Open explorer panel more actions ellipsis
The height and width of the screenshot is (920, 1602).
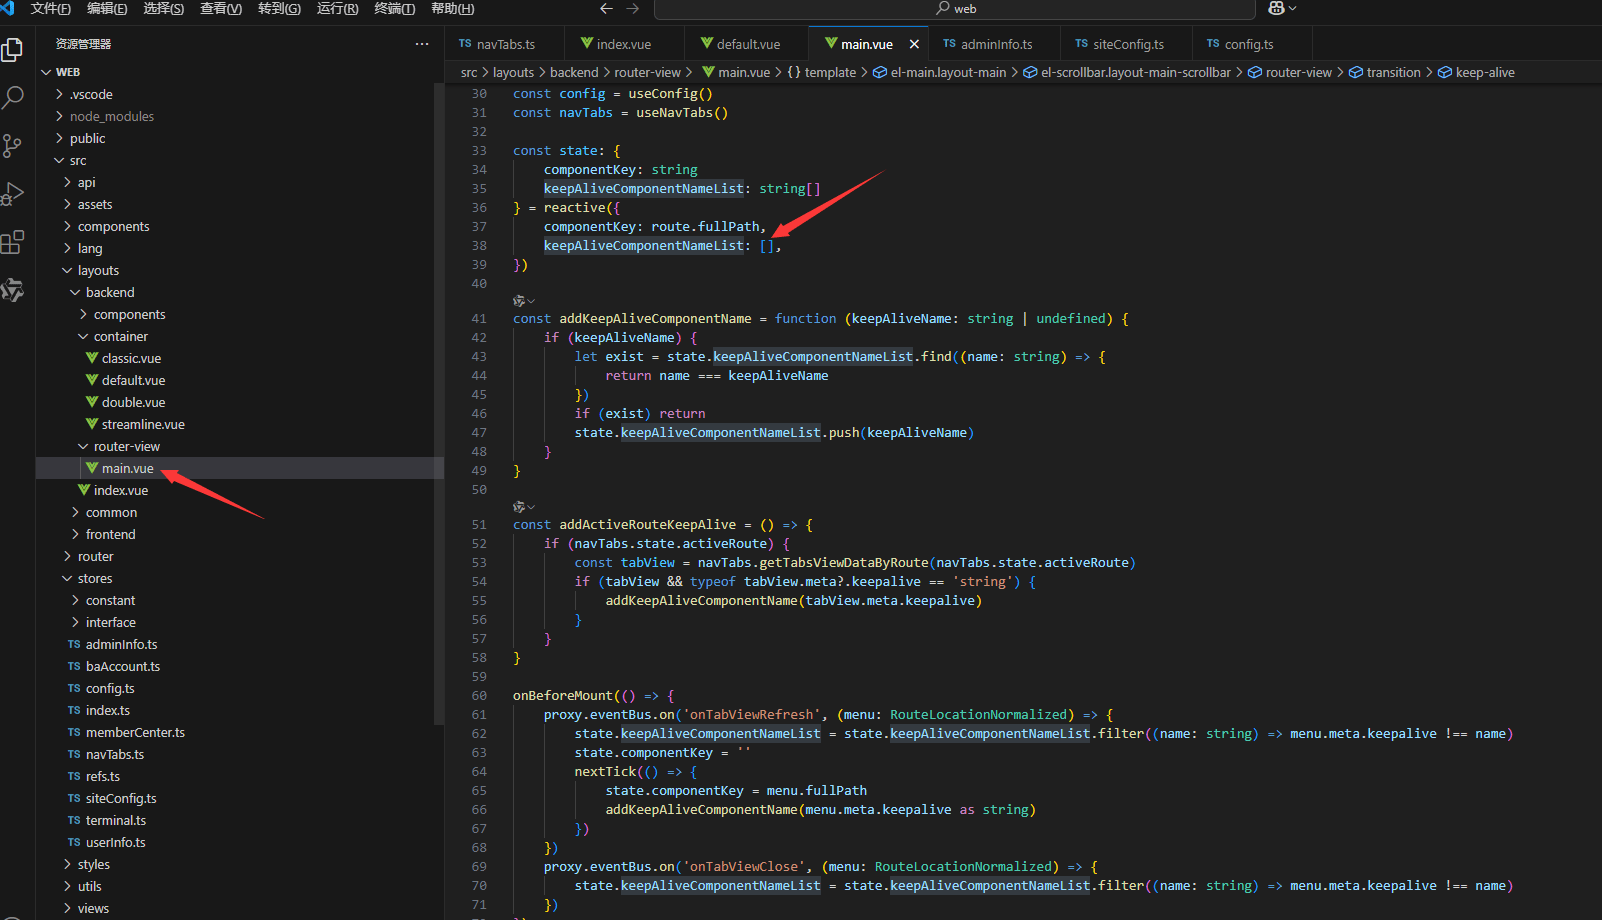pos(422,44)
